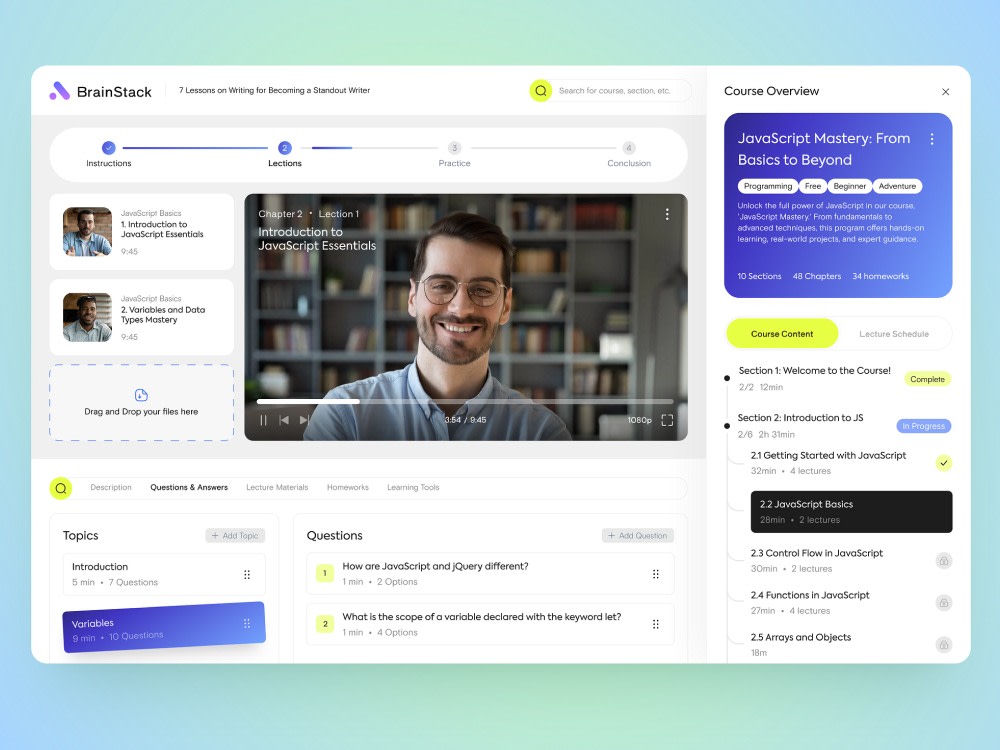Open the Homeworks tab
The width and height of the screenshot is (1000, 750).
point(348,487)
